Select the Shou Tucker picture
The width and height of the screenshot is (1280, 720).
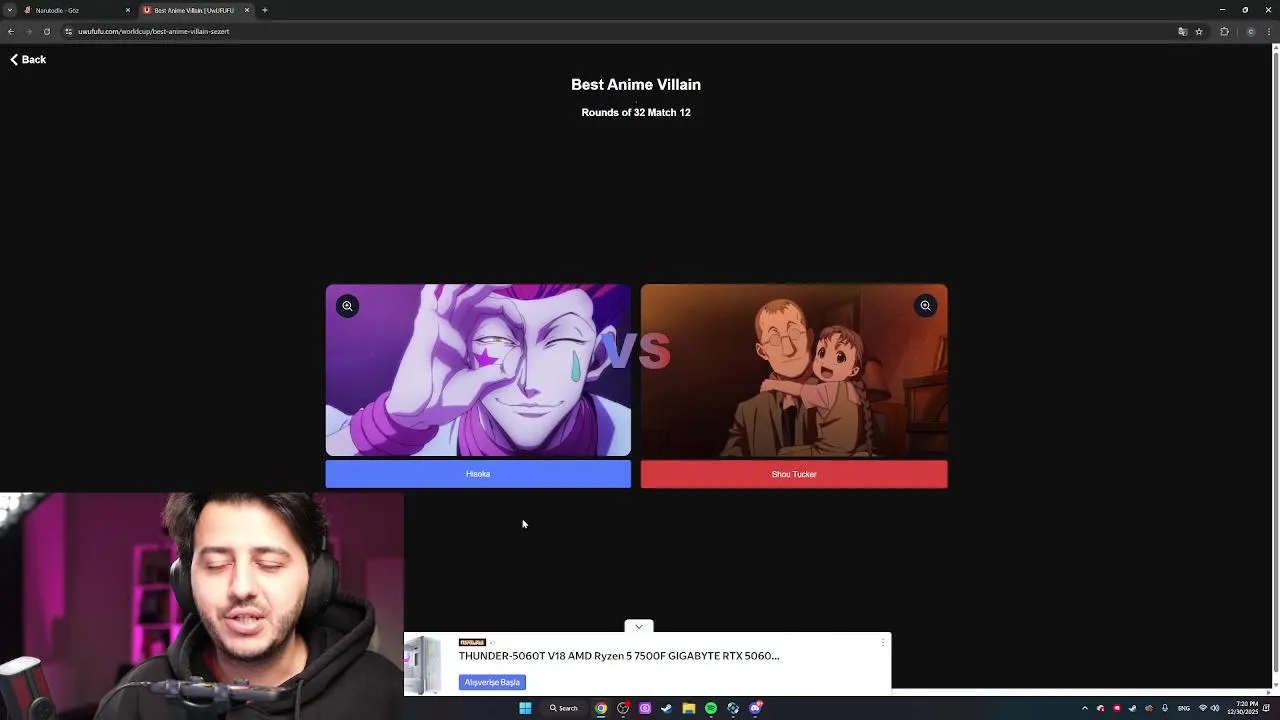coord(794,371)
